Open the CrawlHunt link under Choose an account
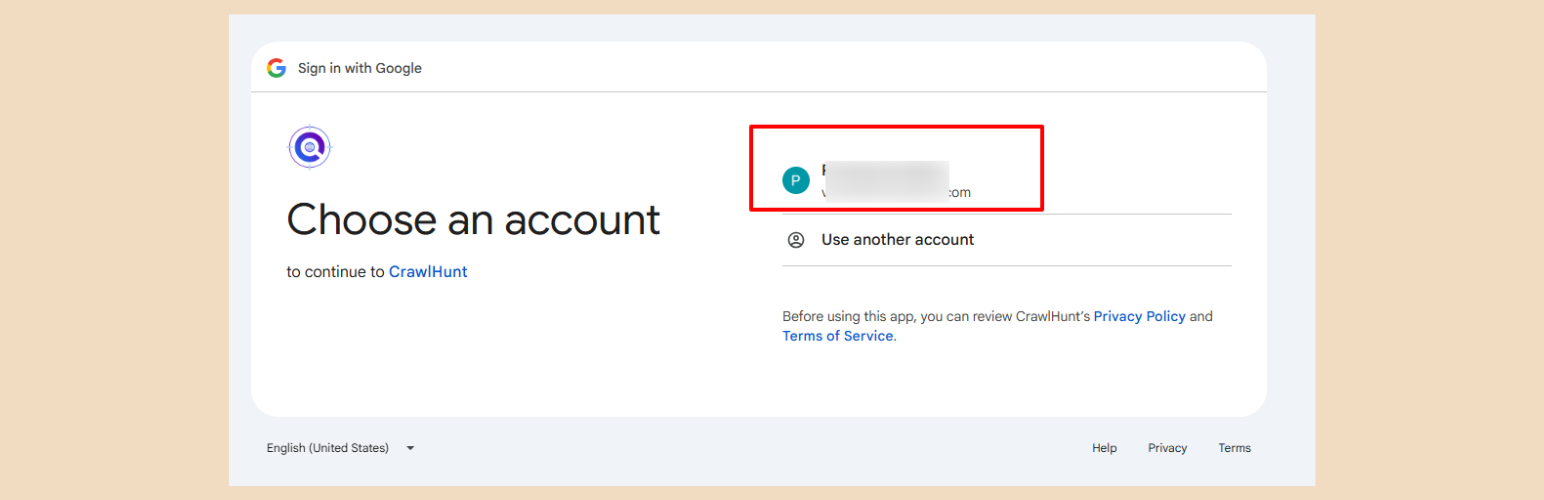1544x500 pixels. click(428, 271)
